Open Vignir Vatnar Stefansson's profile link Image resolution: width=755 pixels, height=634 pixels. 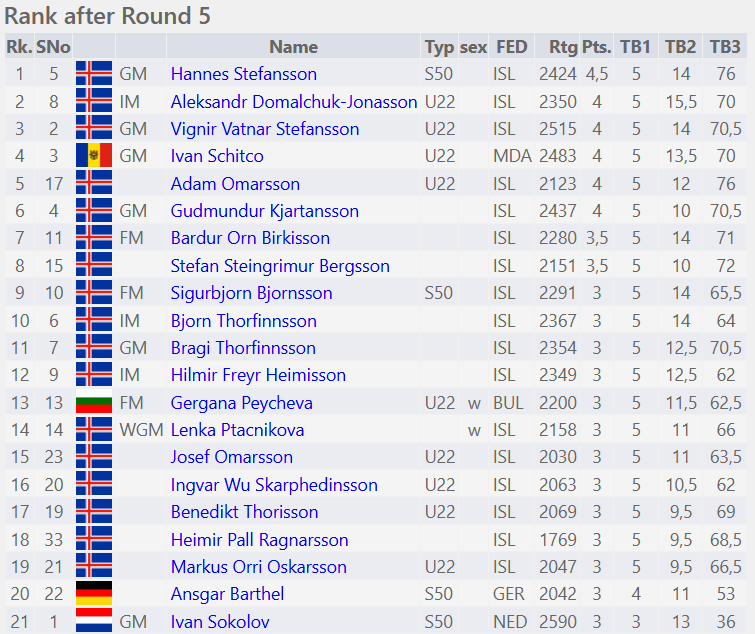(x=264, y=129)
